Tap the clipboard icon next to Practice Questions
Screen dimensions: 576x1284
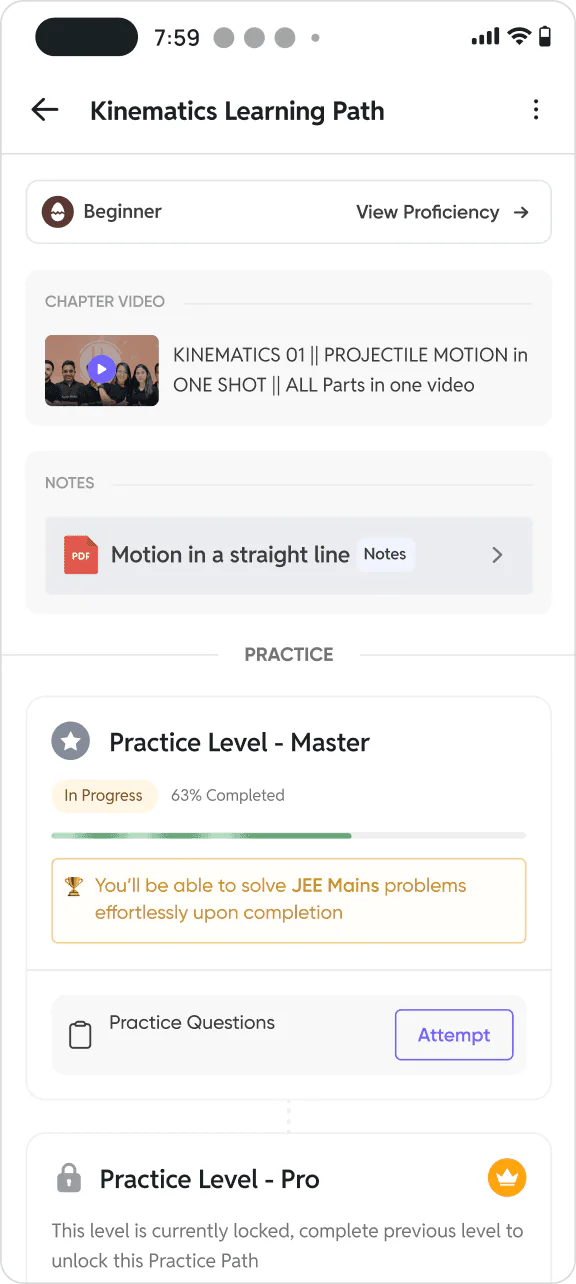pyautogui.click(x=80, y=1034)
